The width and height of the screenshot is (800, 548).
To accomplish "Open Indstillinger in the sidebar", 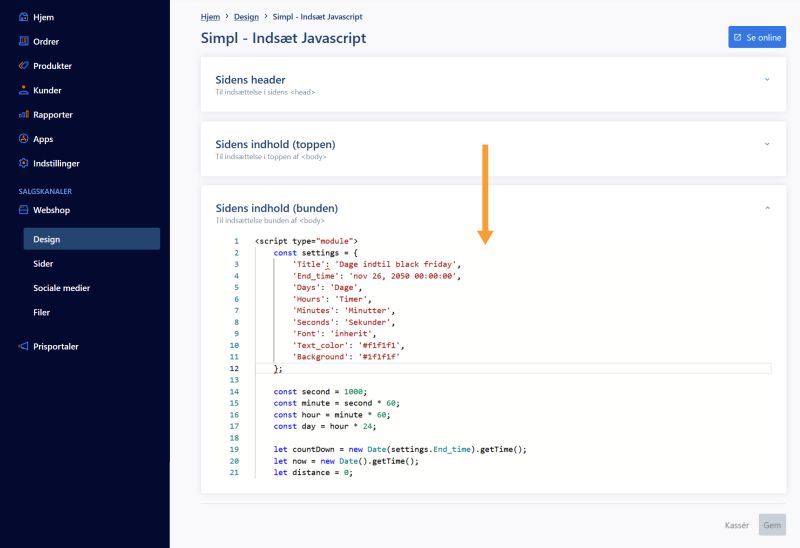I will [56, 163].
